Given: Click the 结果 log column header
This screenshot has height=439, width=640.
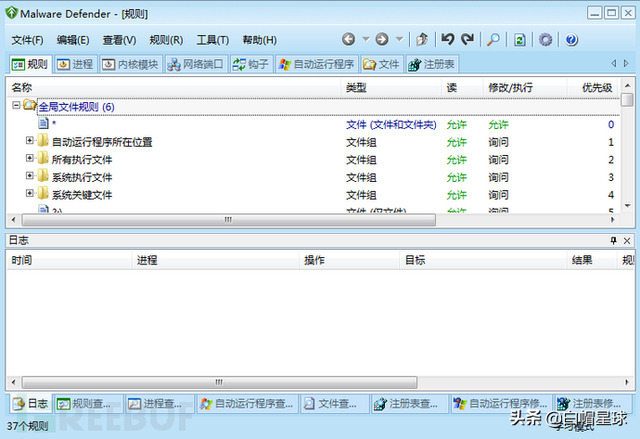Looking at the screenshot, I should point(592,260).
